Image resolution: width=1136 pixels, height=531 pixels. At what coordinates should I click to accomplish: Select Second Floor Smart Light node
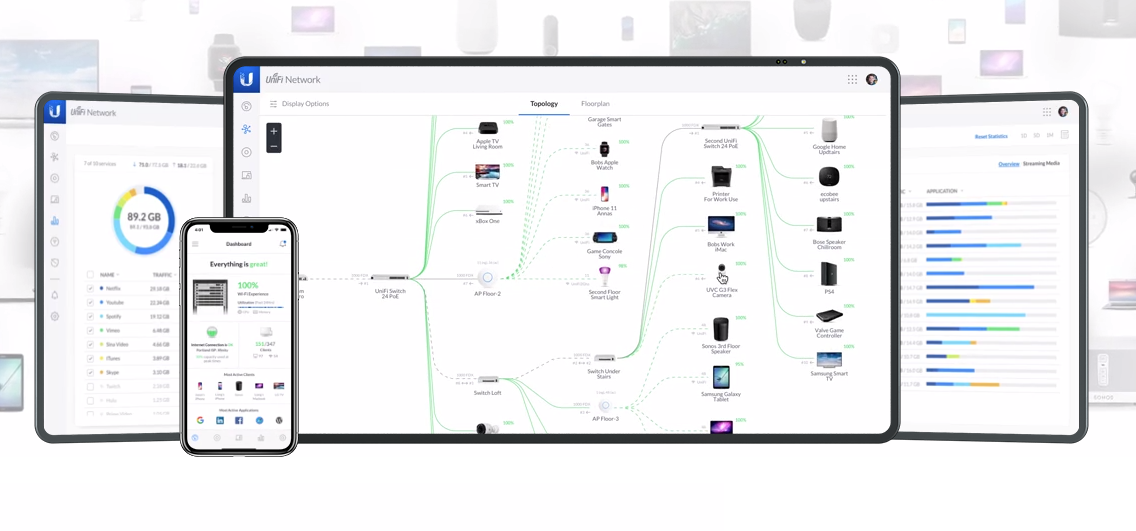[x=604, y=283]
